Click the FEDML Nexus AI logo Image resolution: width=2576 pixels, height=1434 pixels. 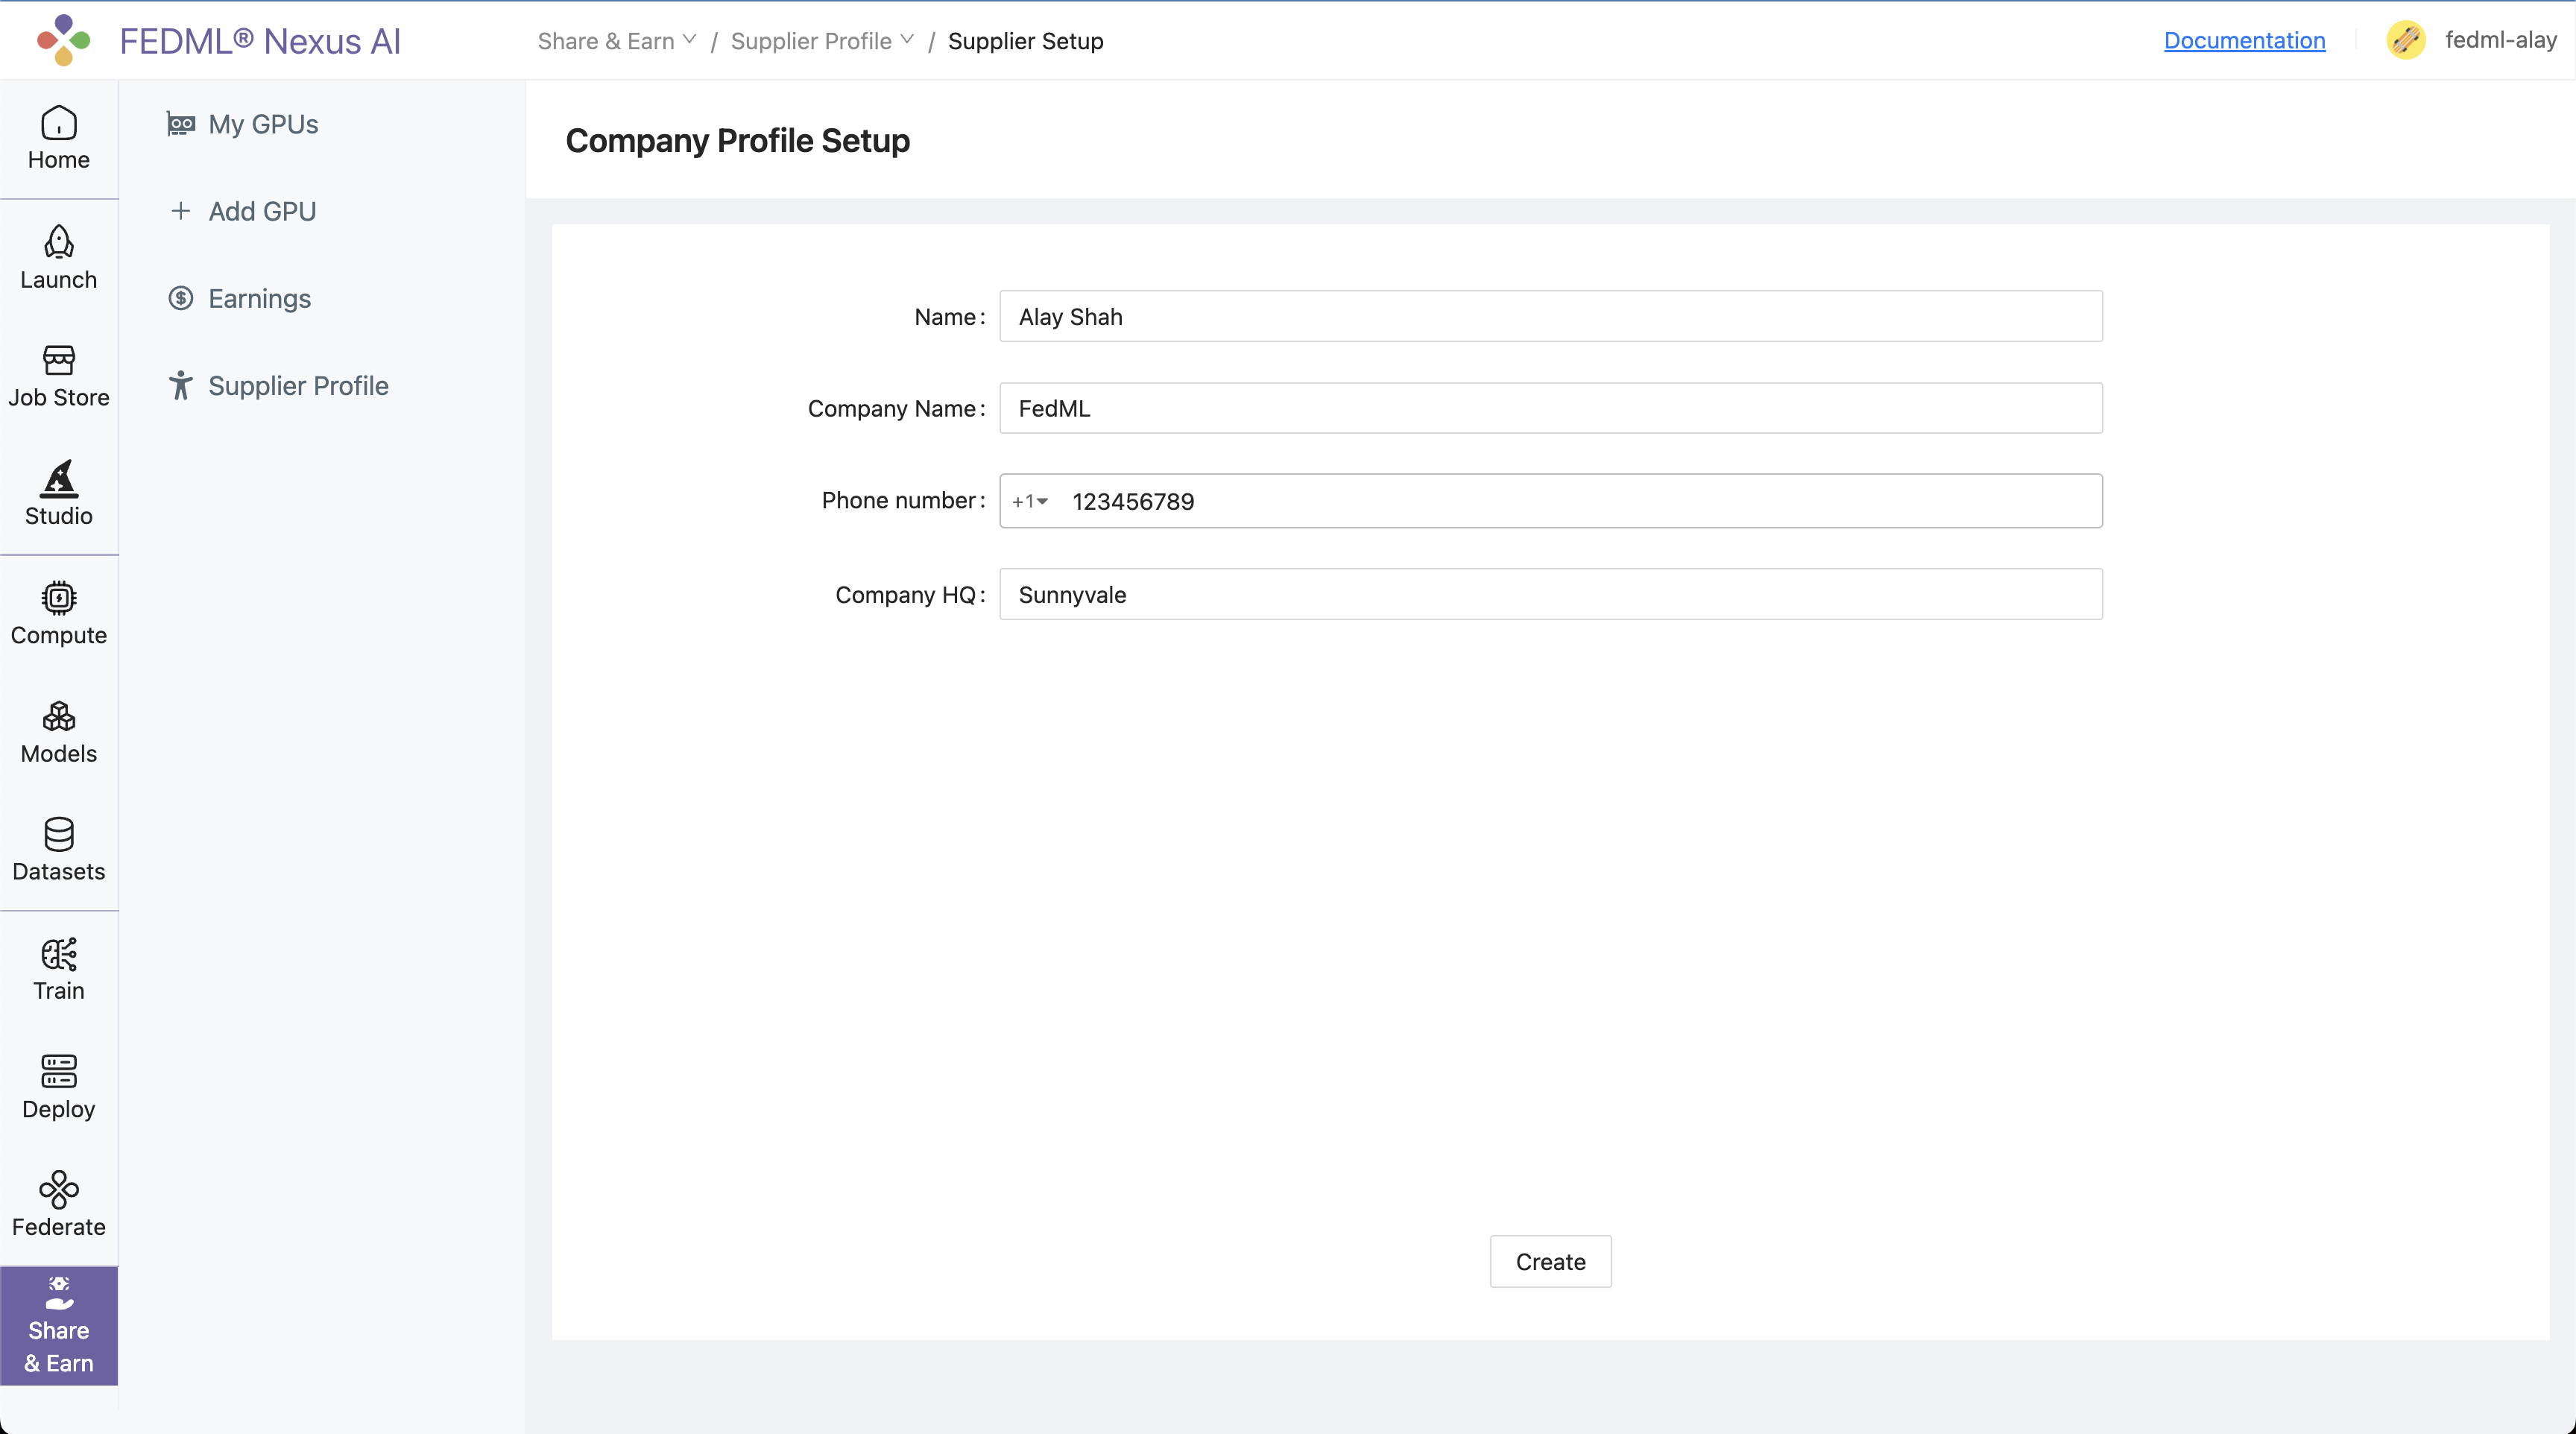pos(63,40)
